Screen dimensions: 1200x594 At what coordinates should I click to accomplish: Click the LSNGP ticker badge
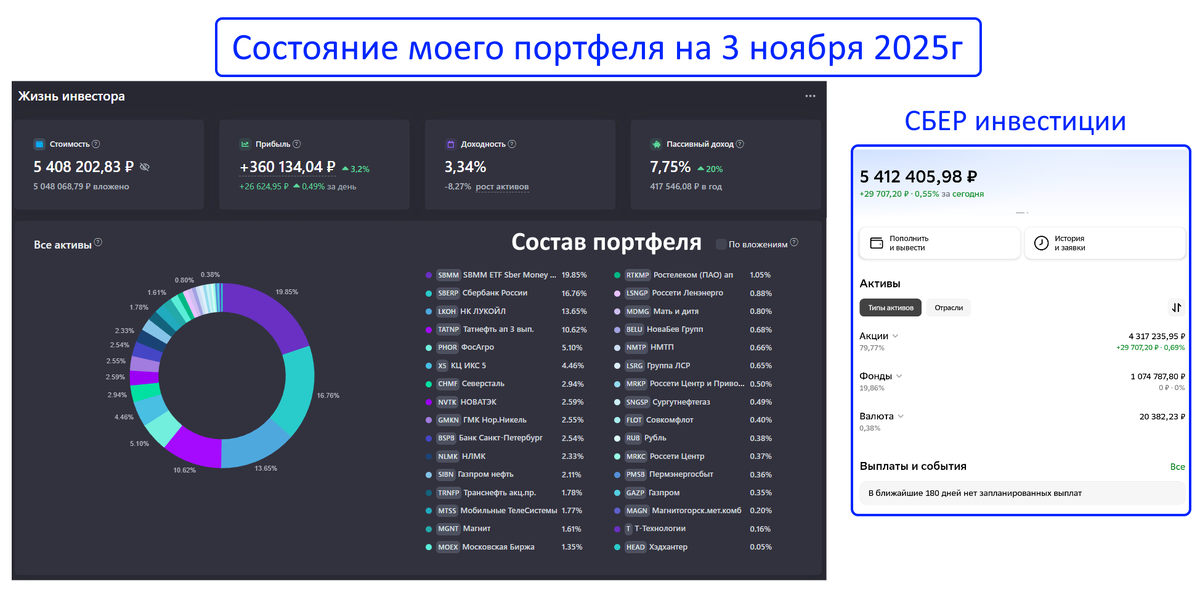(638, 293)
